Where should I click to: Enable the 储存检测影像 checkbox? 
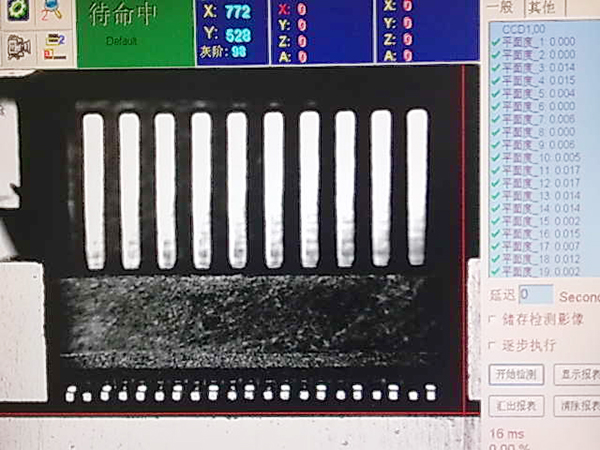(x=493, y=319)
